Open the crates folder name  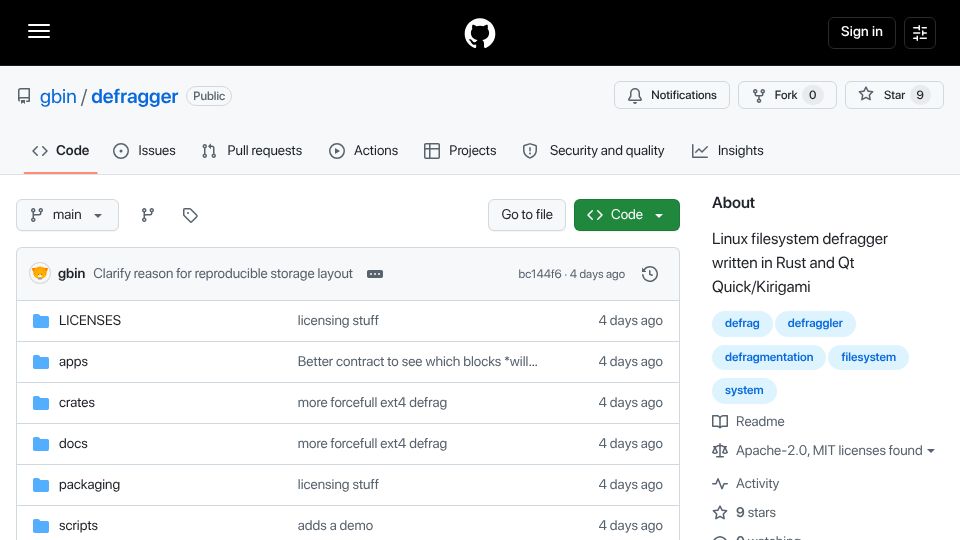tap(77, 403)
